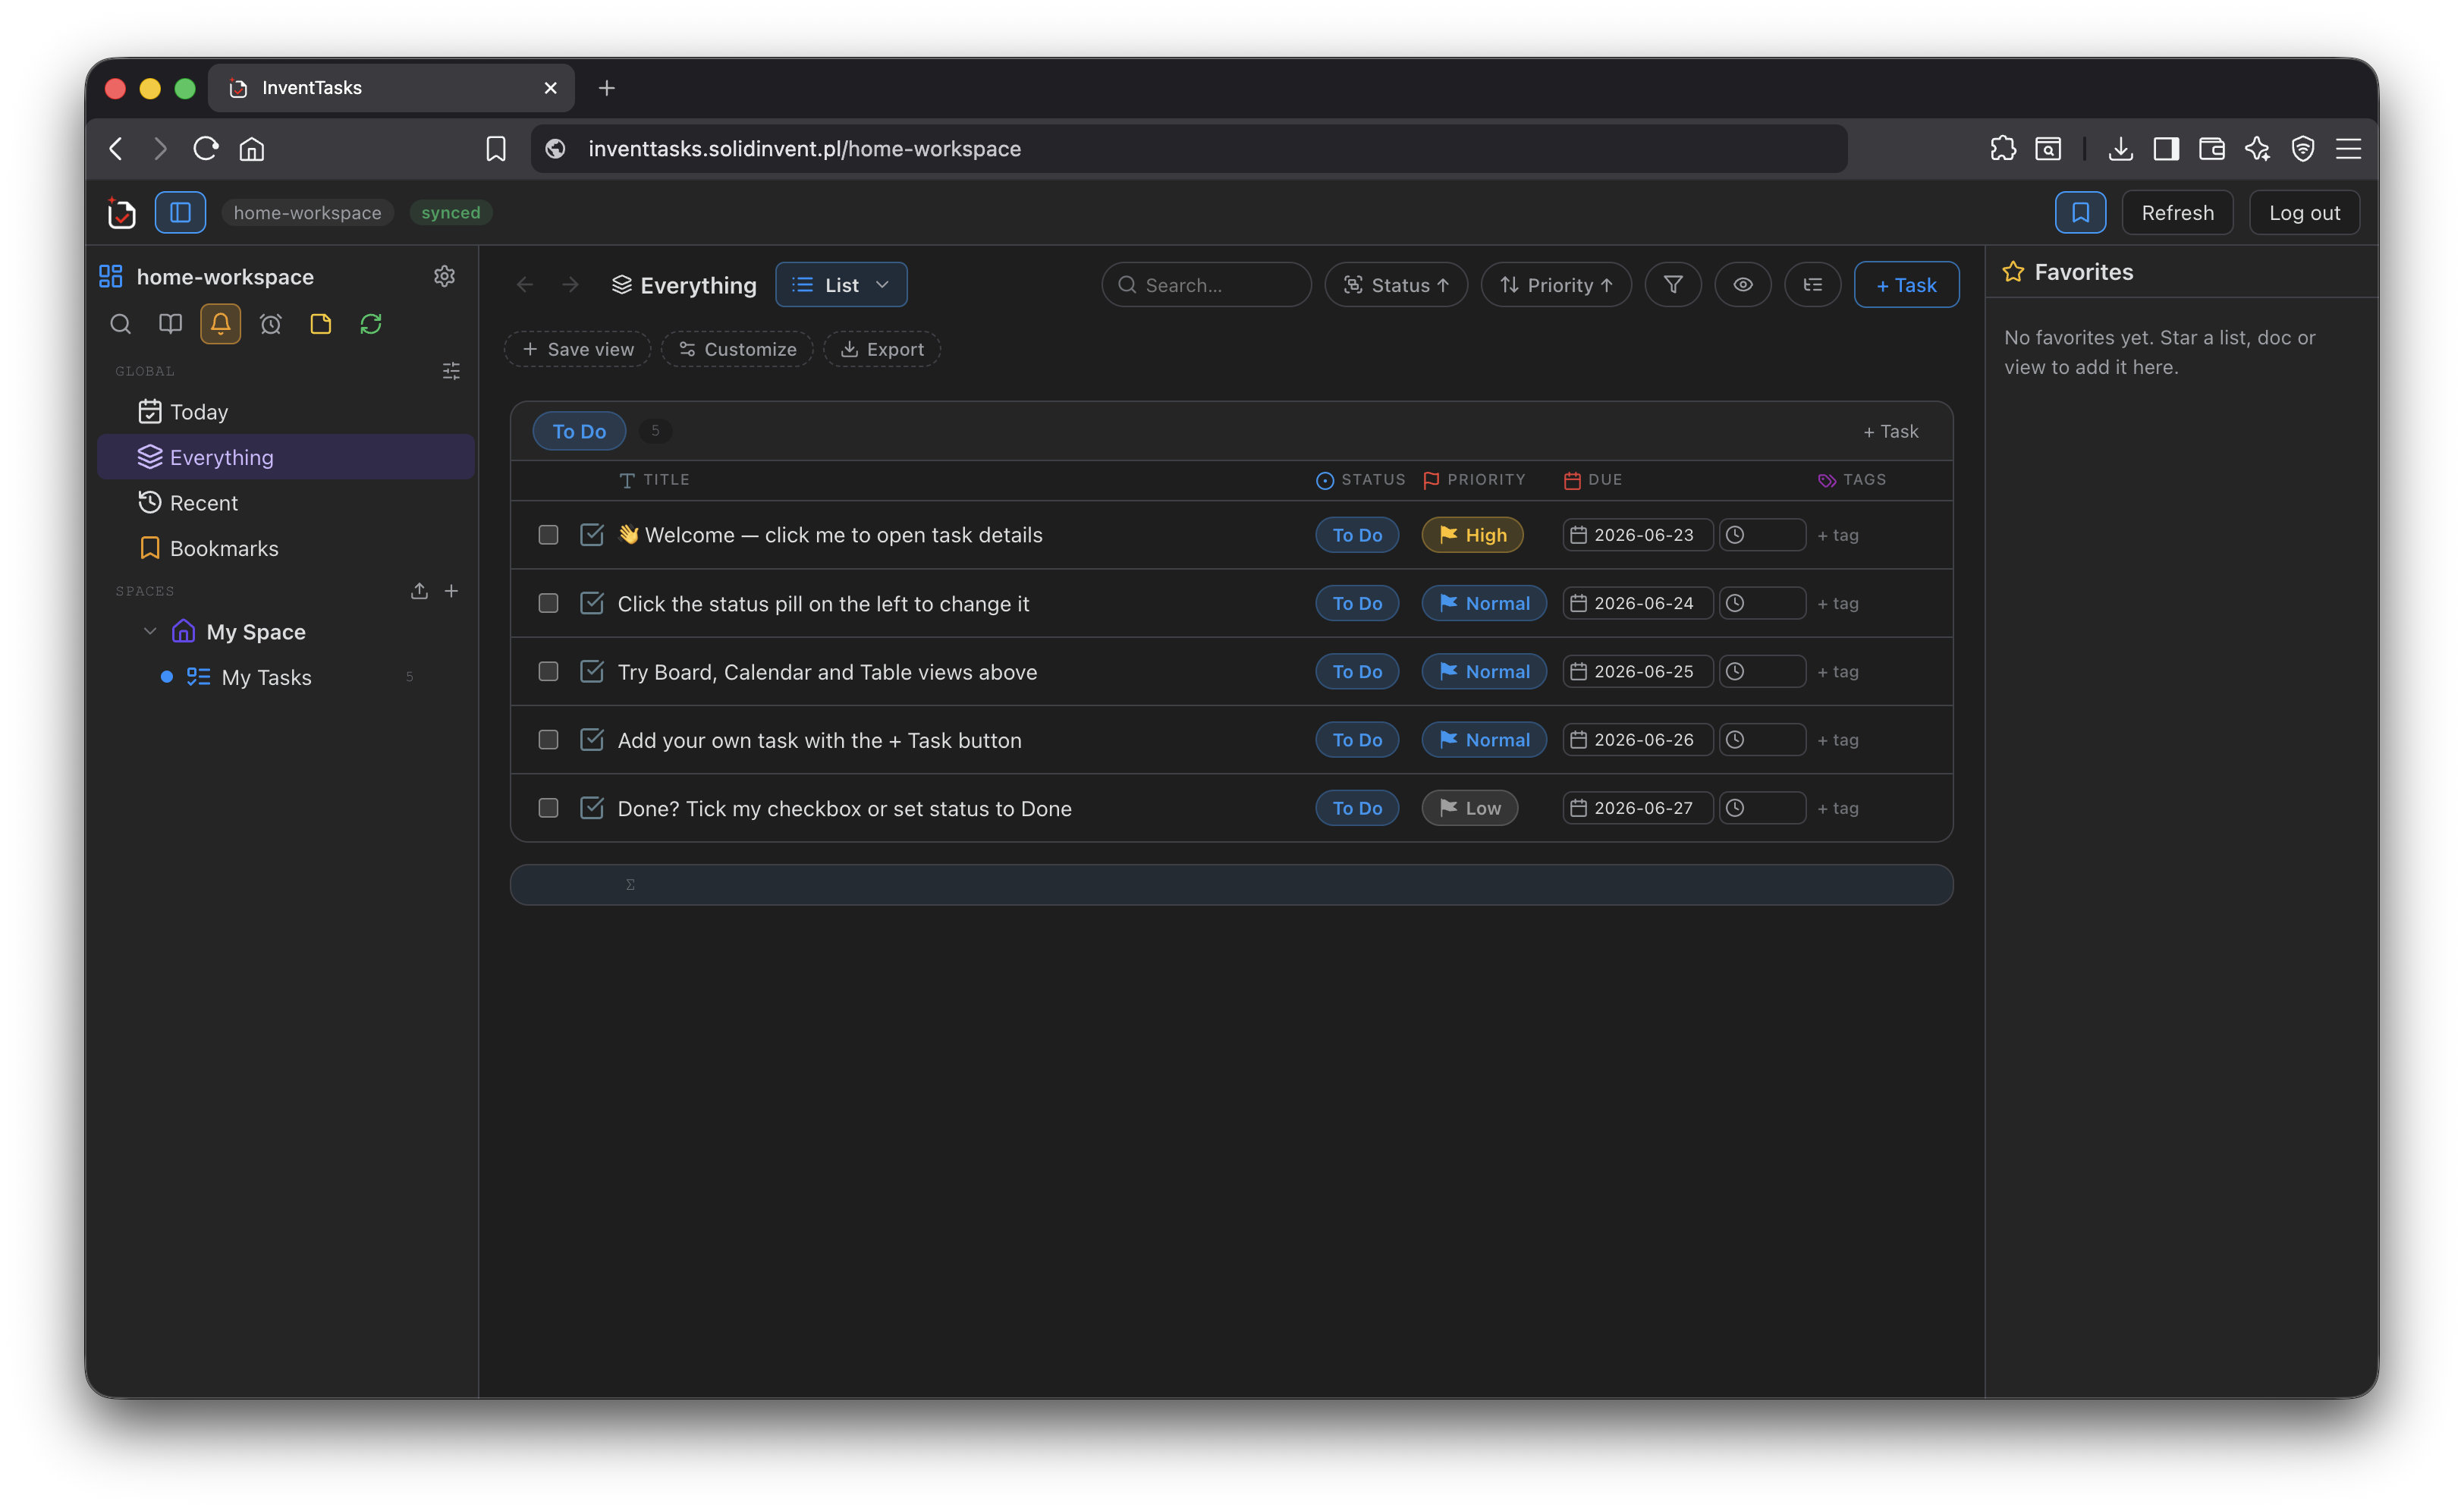The image size is (2464, 1511).
Task: Open browser downloads icon
Action: click(2120, 149)
